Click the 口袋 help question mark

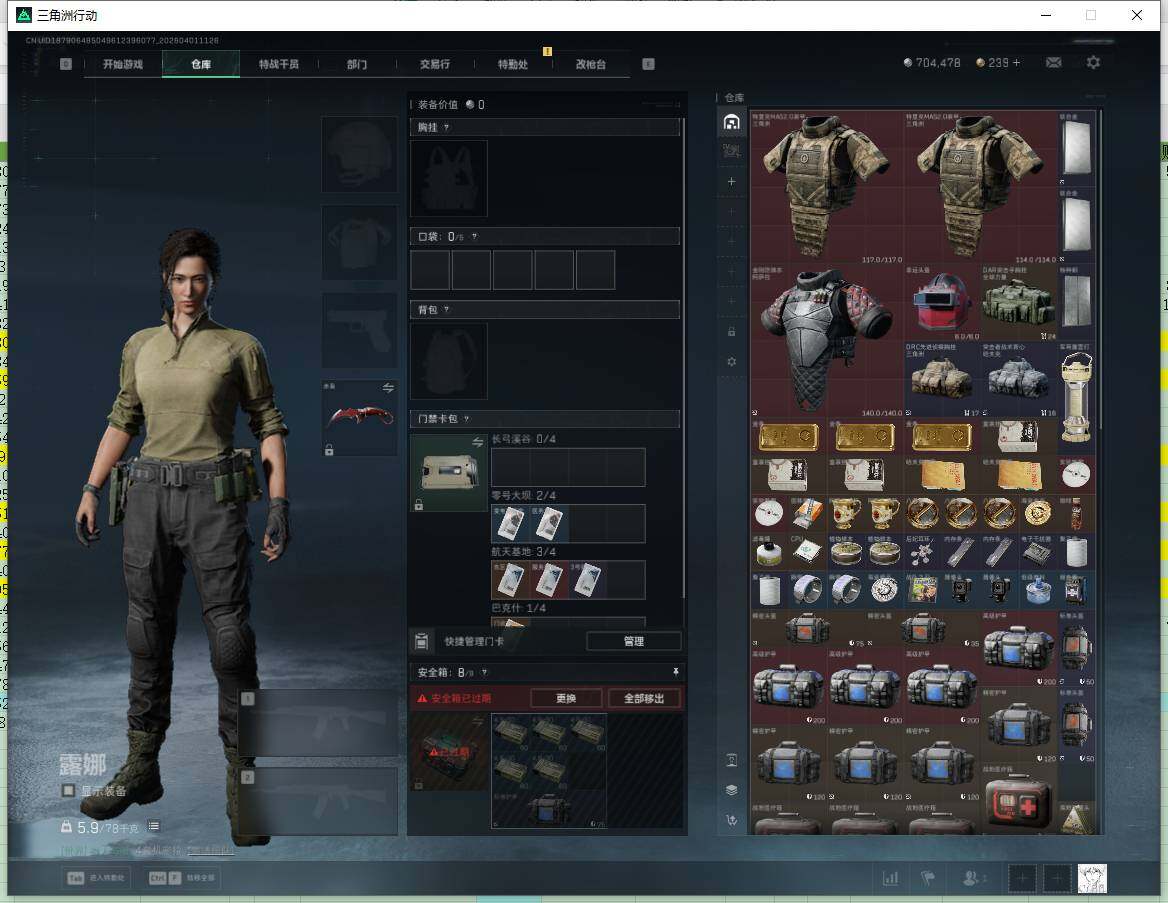[474, 237]
